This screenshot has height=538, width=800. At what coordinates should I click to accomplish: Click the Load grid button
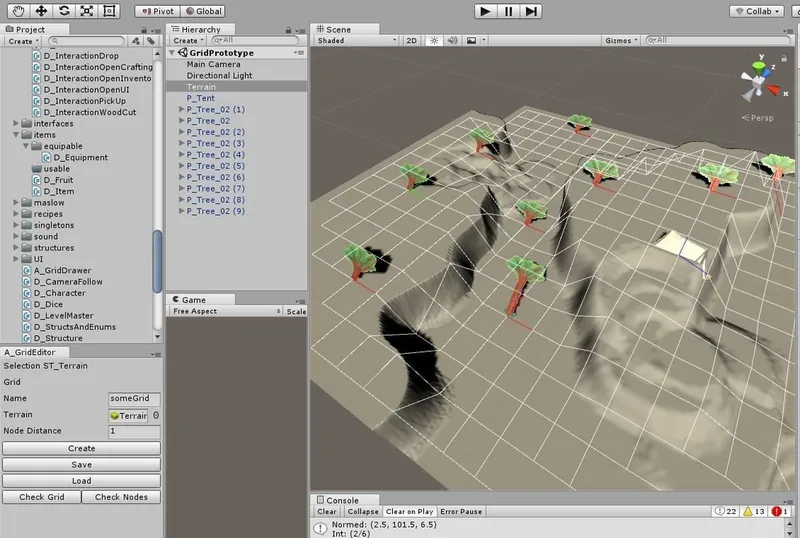click(82, 481)
